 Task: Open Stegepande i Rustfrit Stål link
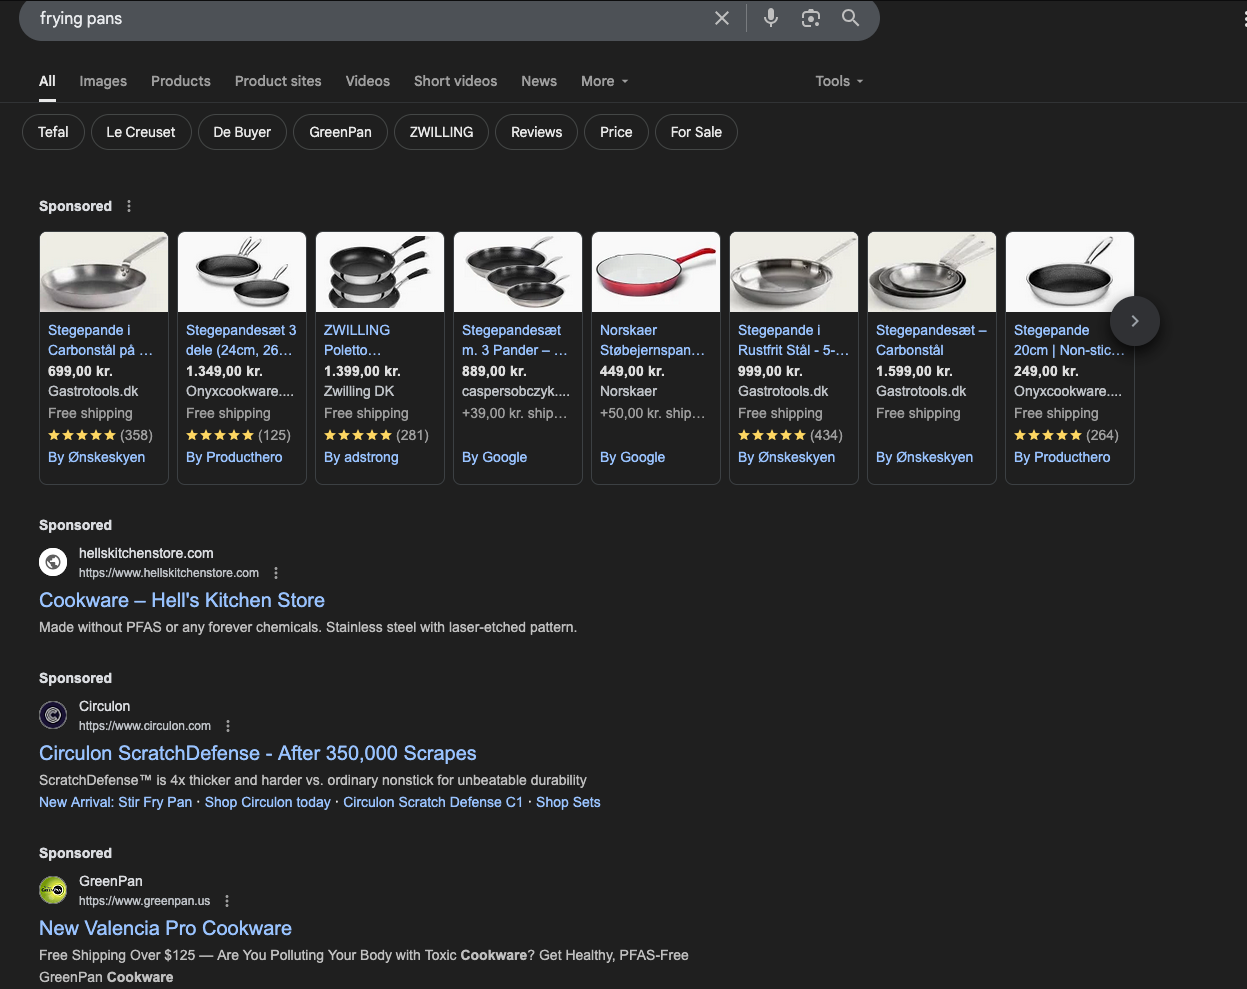tap(793, 340)
